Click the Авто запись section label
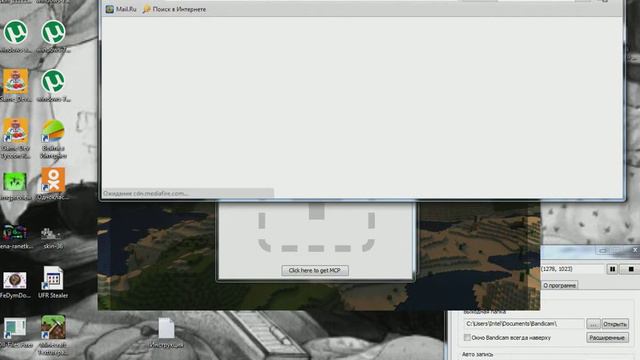This screenshot has width=640, height=360. click(477, 354)
